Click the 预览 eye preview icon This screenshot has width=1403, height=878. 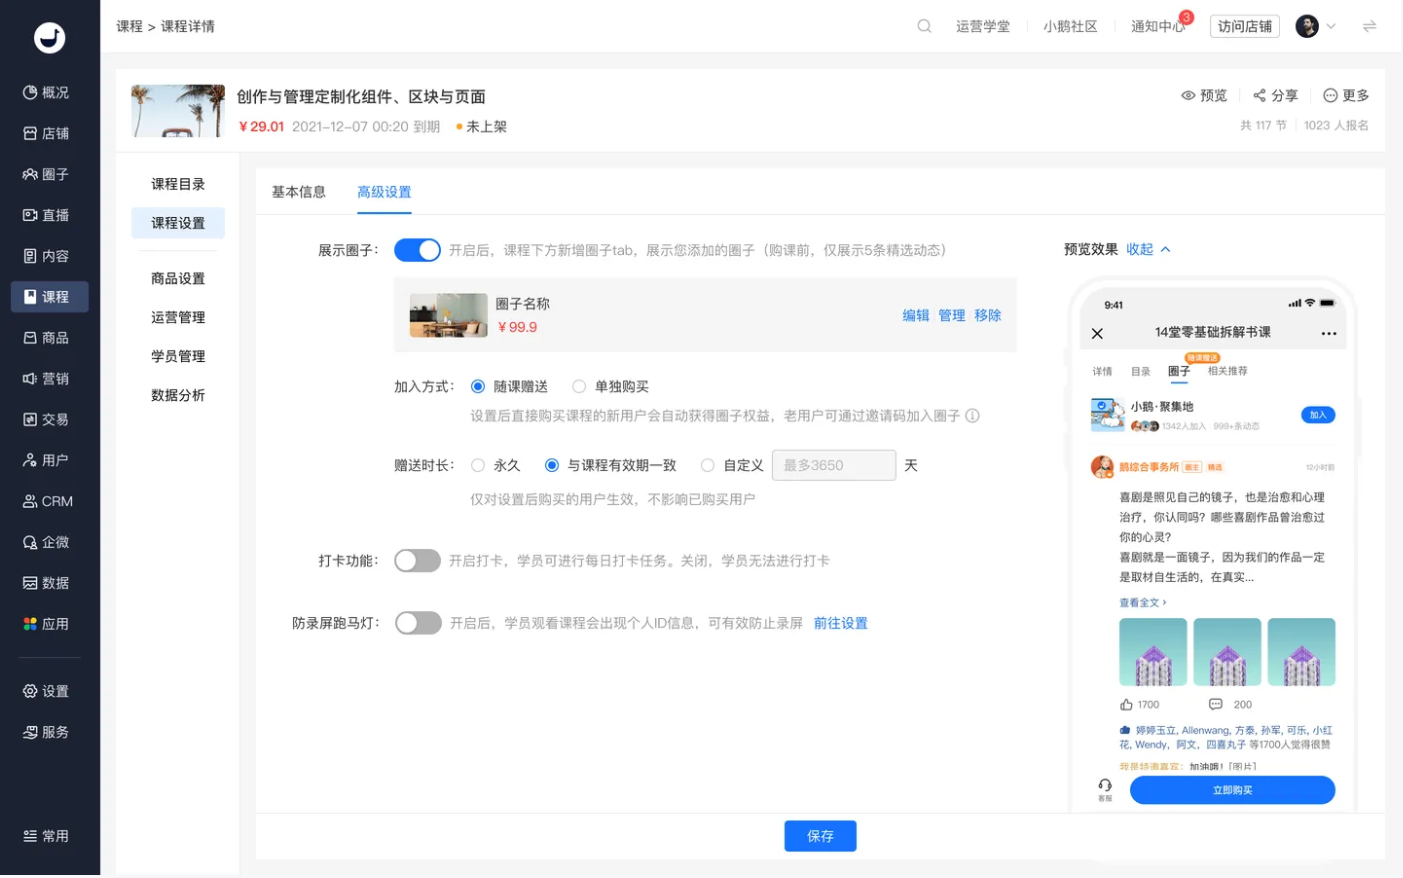[1188, 96]
